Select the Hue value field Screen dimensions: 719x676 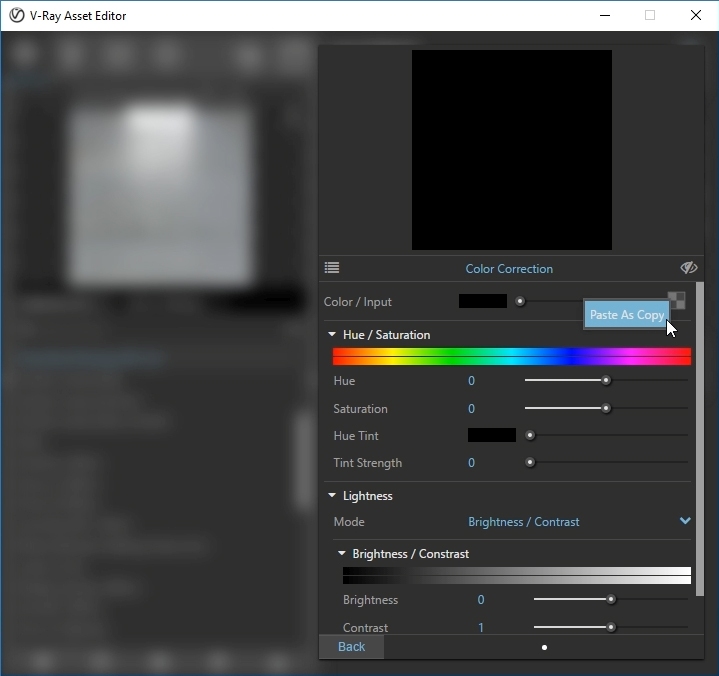pos(471,381)
